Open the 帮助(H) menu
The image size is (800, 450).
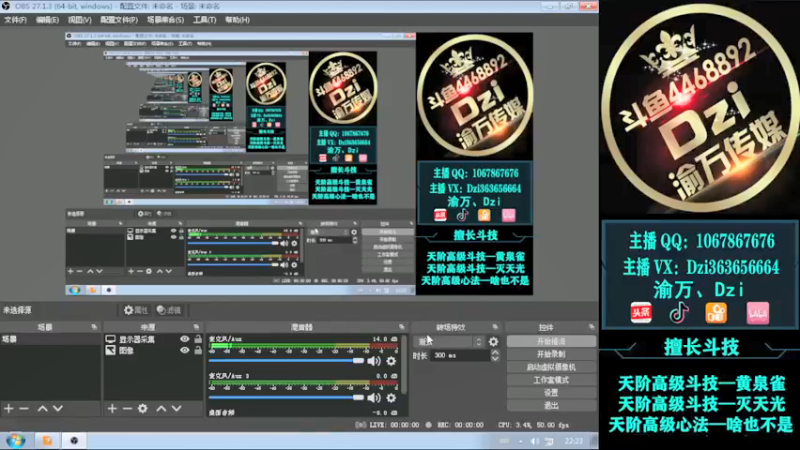237,20
